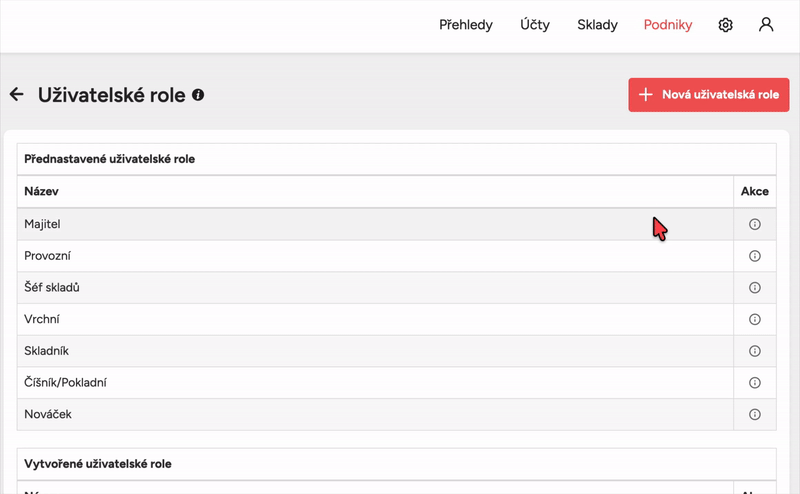
Task: Show details icon for Šéf skladů
Action: 754,288
